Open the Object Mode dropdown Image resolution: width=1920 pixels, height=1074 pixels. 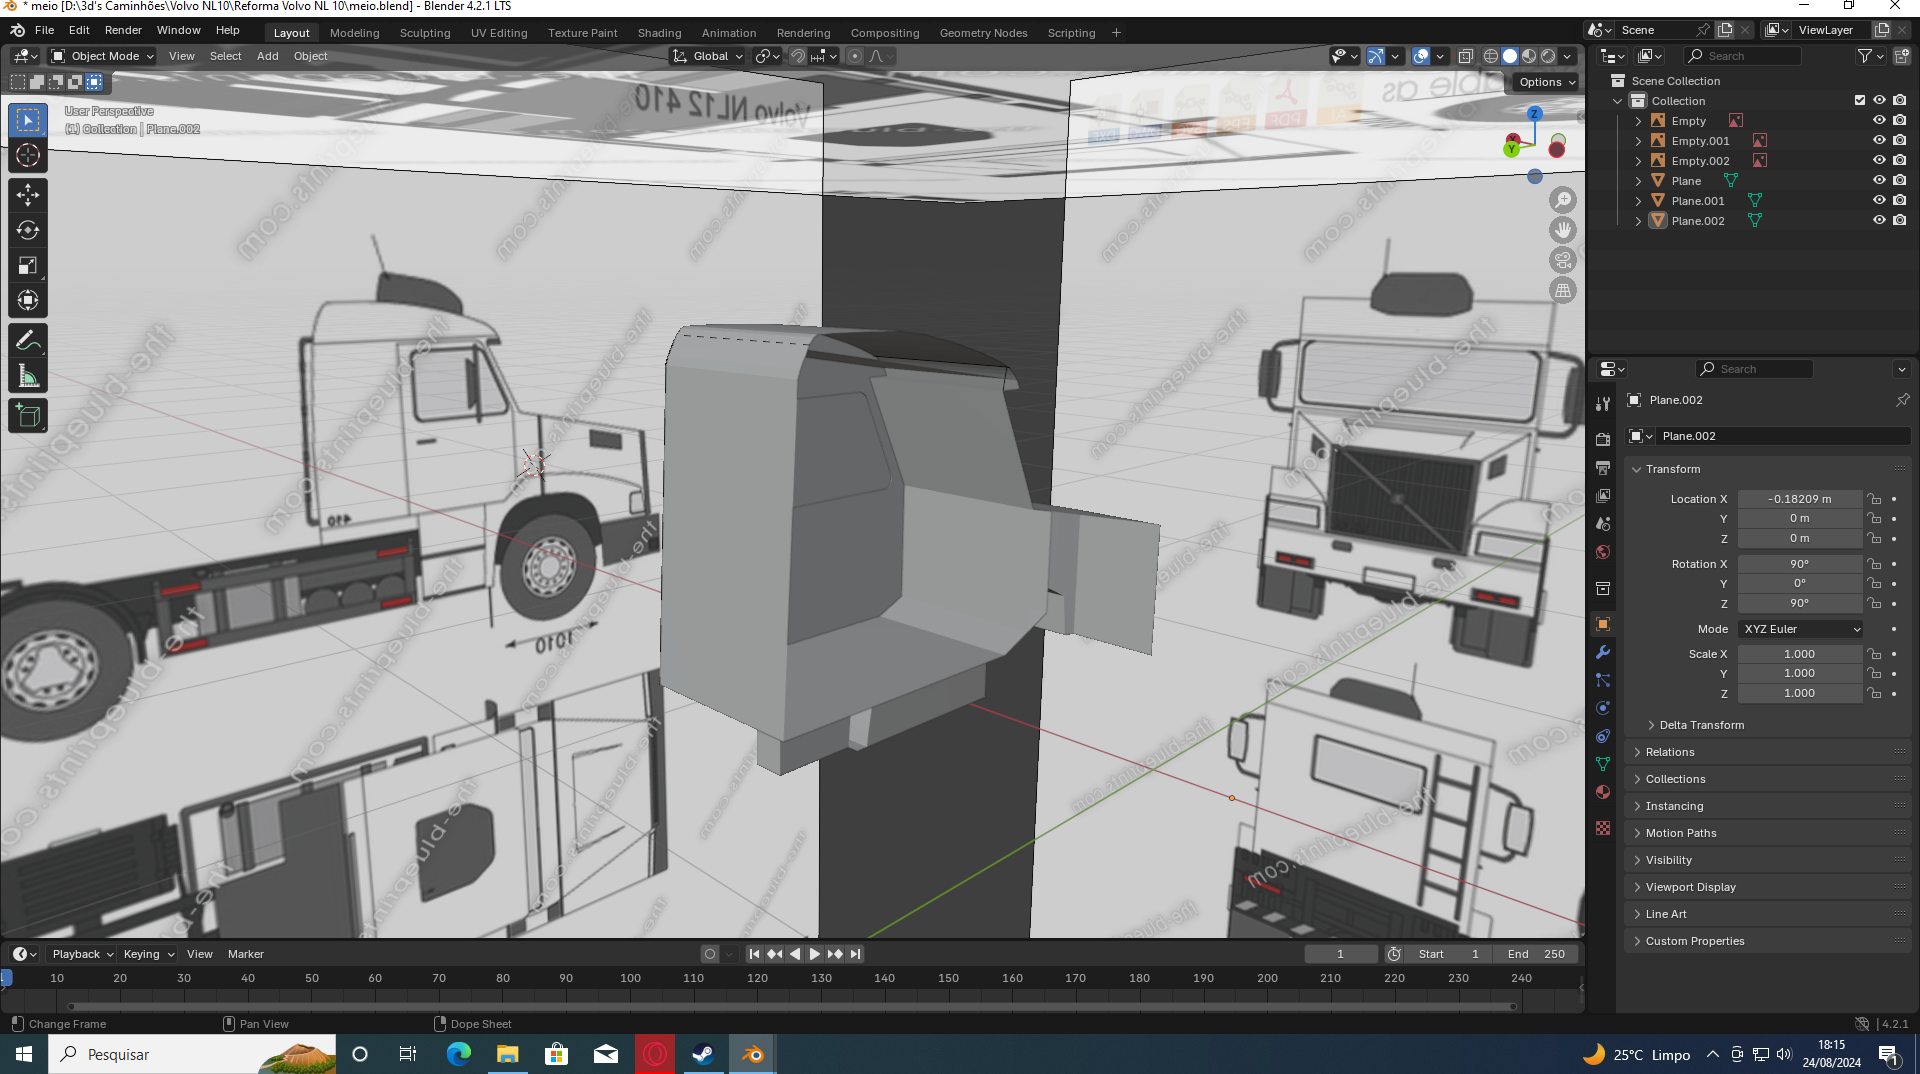coord(103,56)
